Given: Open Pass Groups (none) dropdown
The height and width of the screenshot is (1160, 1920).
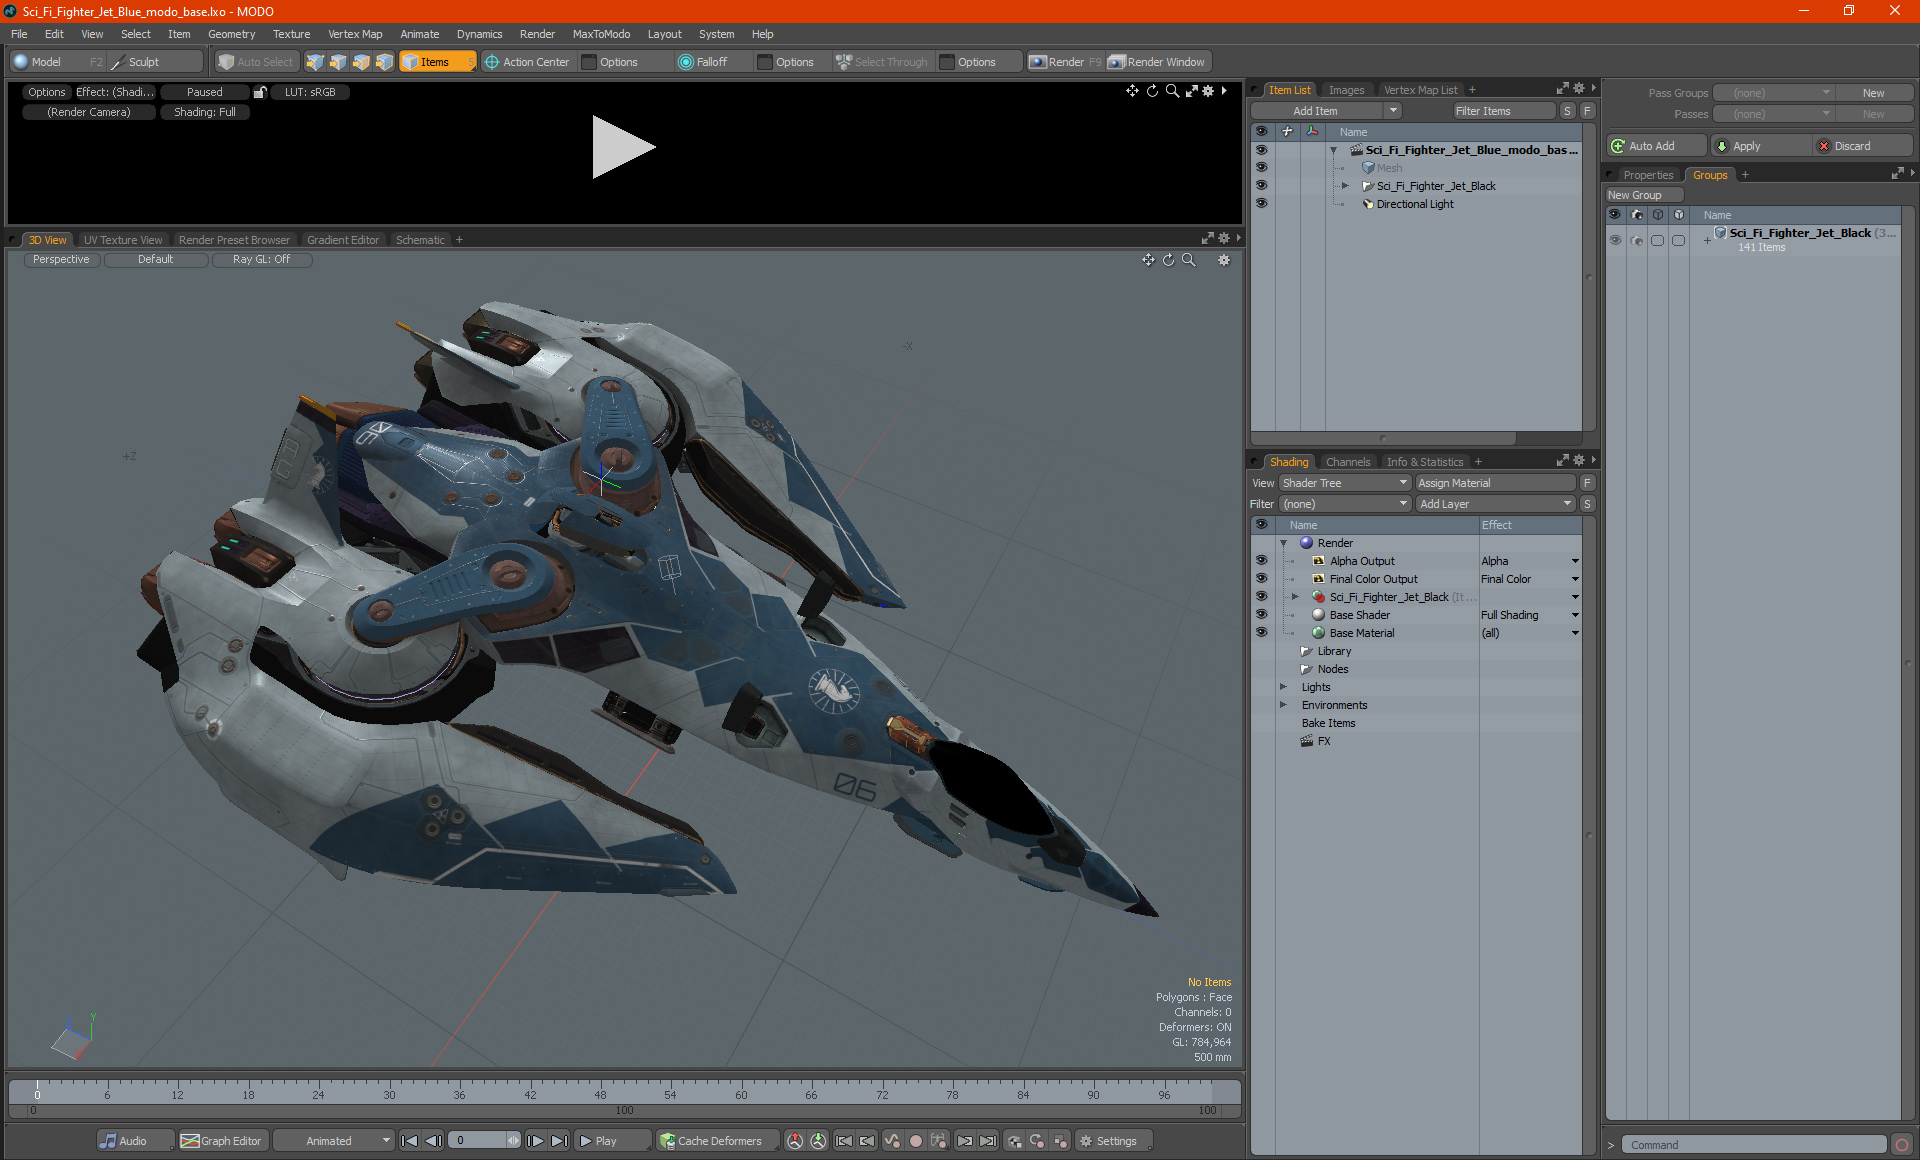Looking at the screenshot, I should click(1773, 93).
